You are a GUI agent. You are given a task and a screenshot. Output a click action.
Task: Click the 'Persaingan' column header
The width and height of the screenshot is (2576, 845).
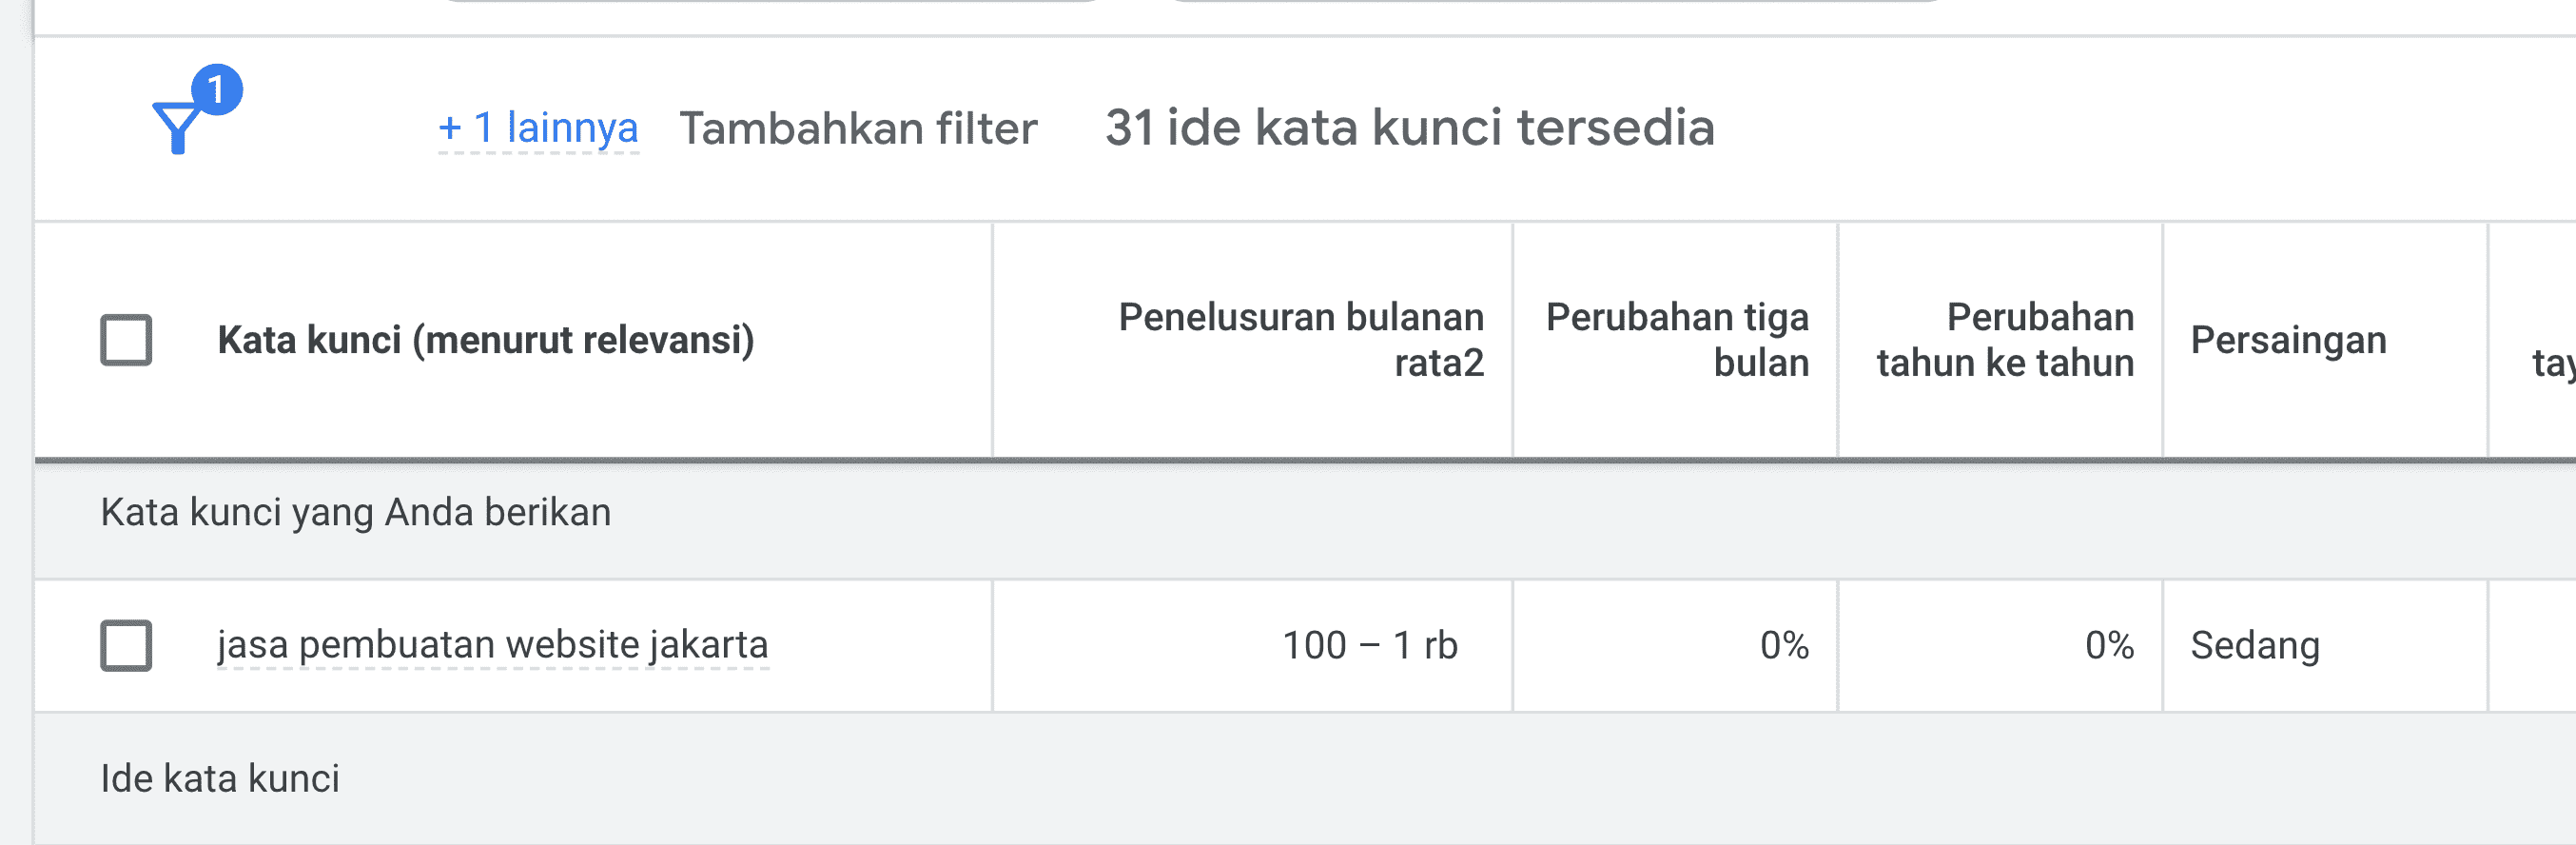click(2288, 340)
